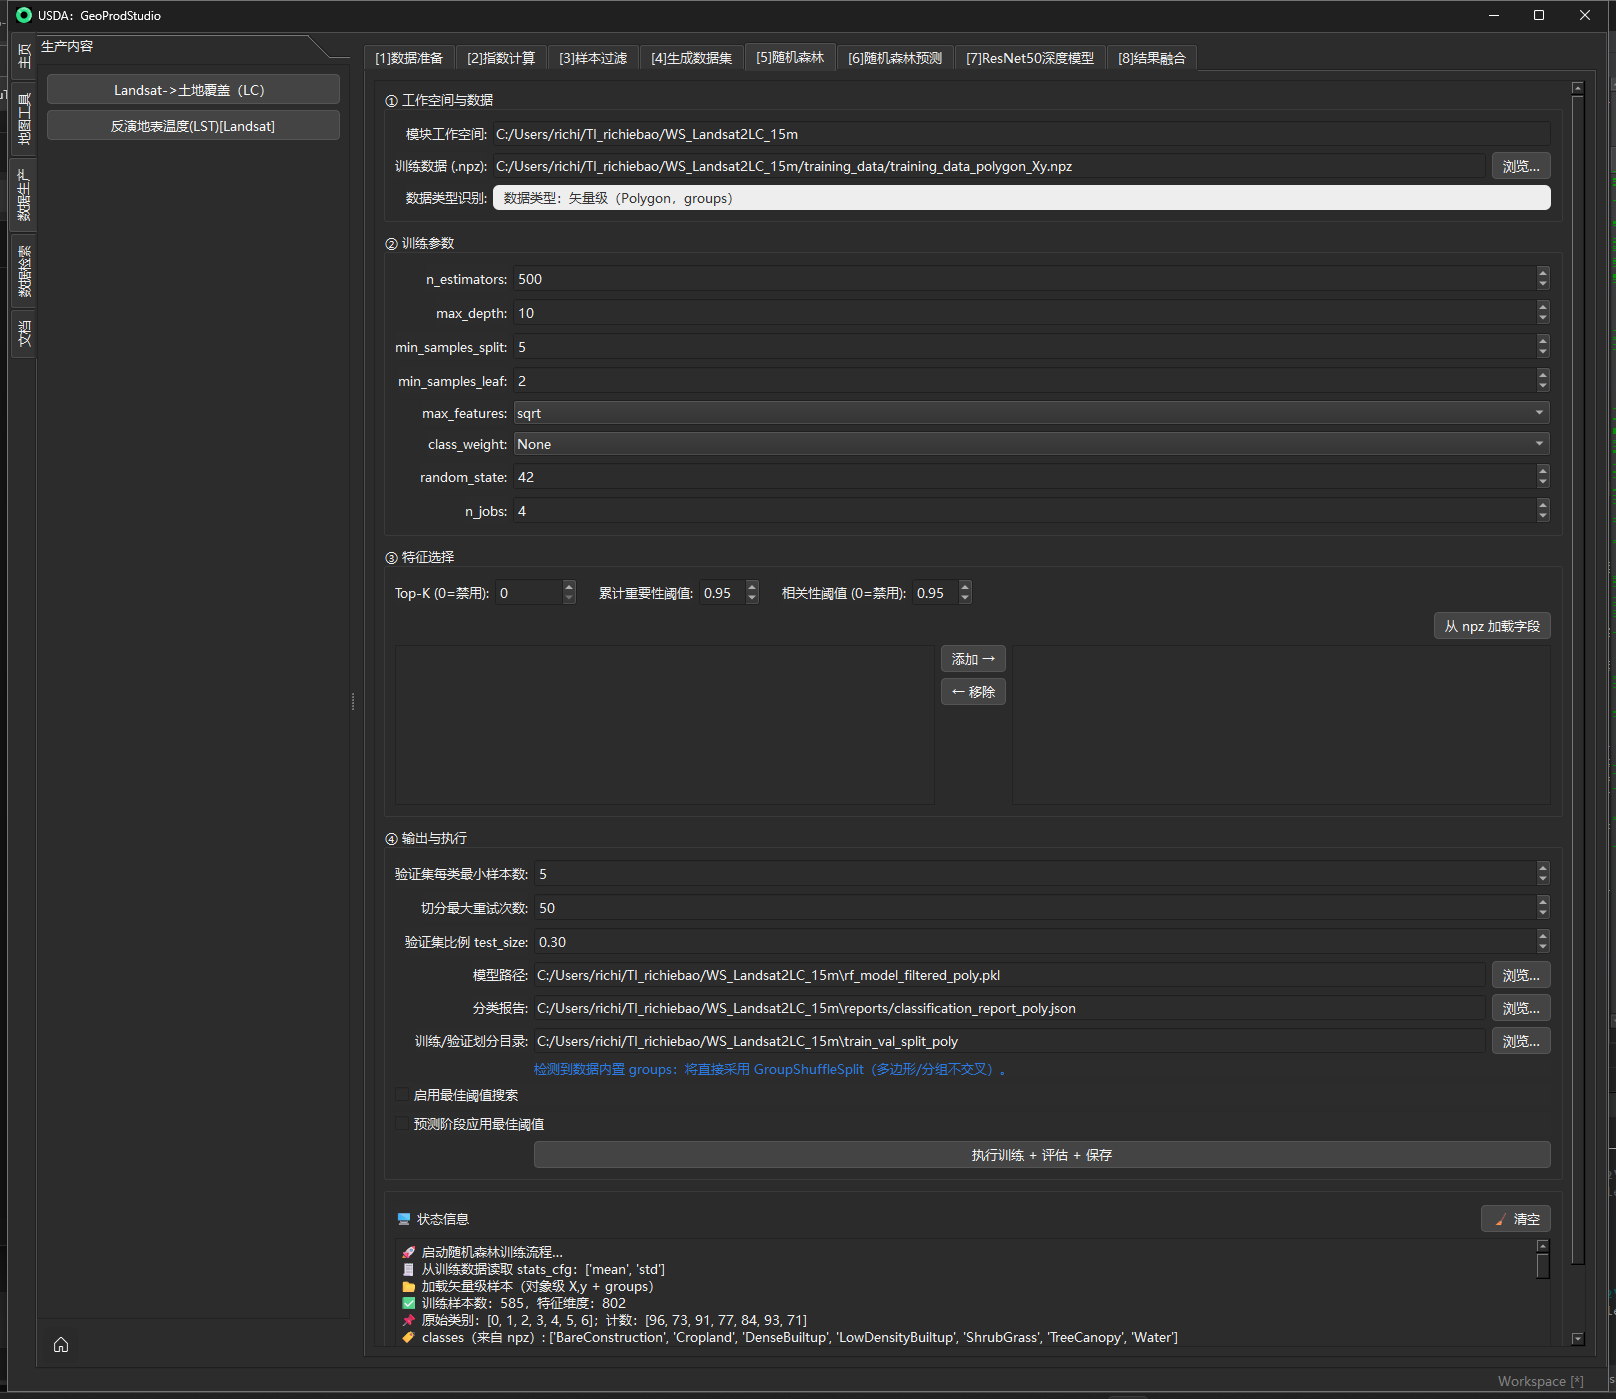Click the home icon in the bottom-left panel
This screenshot has width=1616, height=1399.
pyautogui.click(x=61, y=1345)
